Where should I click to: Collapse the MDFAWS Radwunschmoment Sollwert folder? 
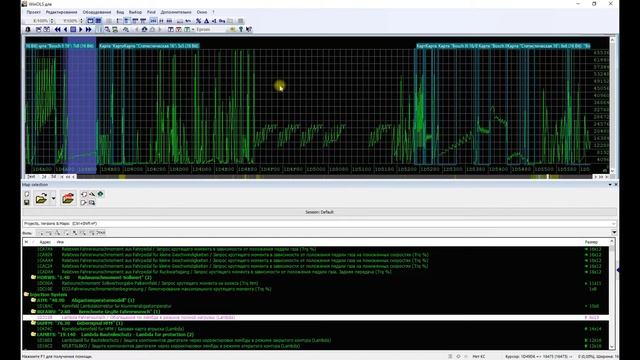(33, 277)
